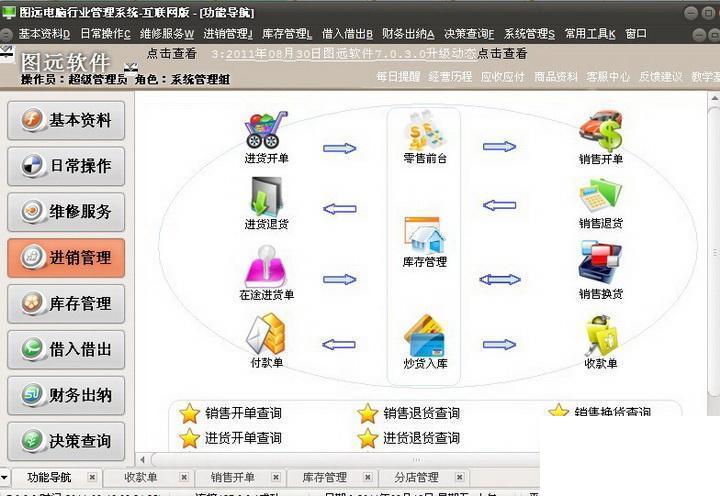This screenshot has height=496, width=720.
Task: Open the 销售开单 car icon
Action: 601,131
